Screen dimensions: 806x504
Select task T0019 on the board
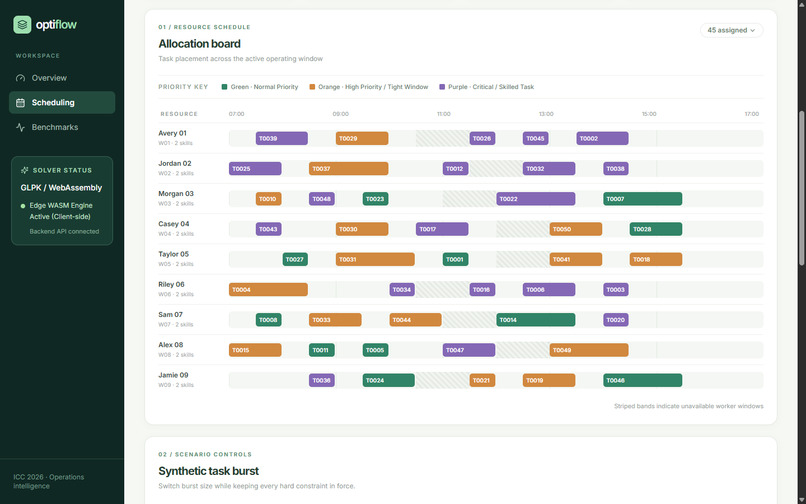click(549, 381)
